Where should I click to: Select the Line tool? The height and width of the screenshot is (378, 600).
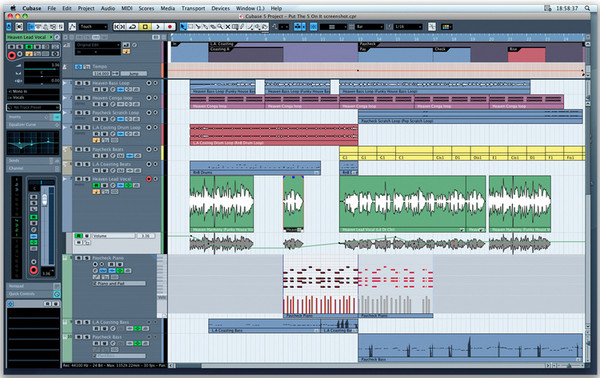(x=250, y=27)
